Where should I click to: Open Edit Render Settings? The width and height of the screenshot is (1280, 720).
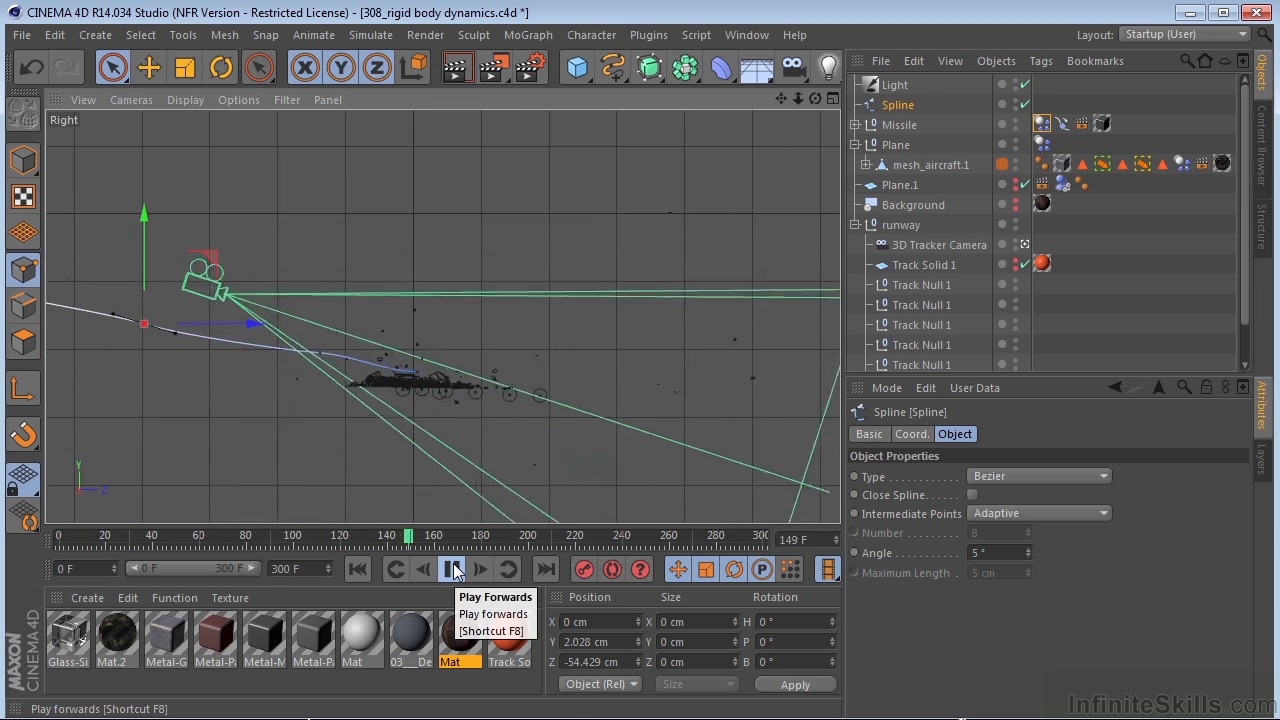tap(530, 67)
